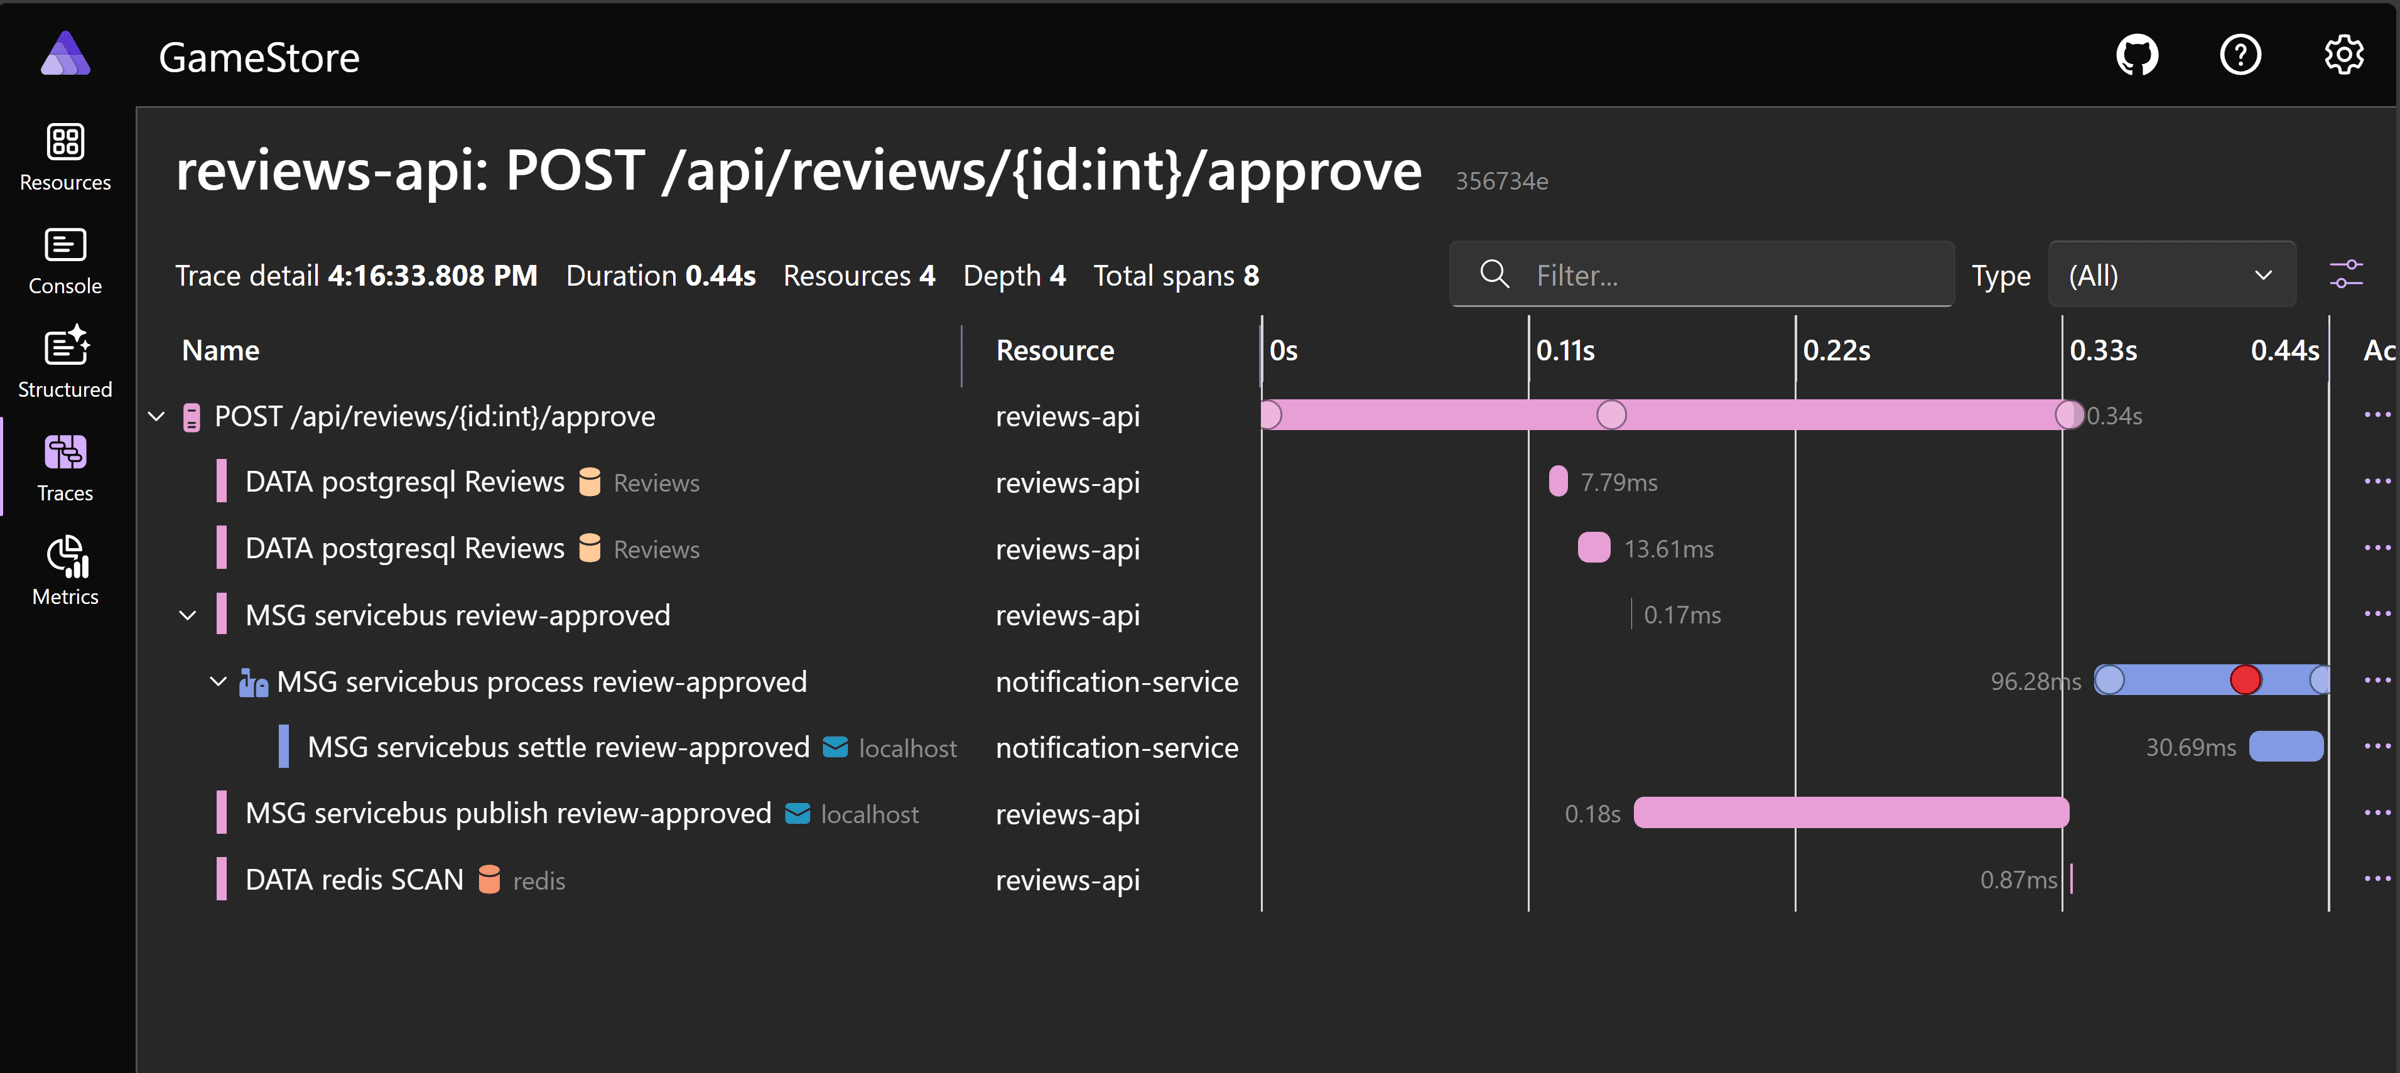Screen dimensions: 2400x1073
Task: Select the Traces tab in sidebar
Action: click(x=65, y=468)
